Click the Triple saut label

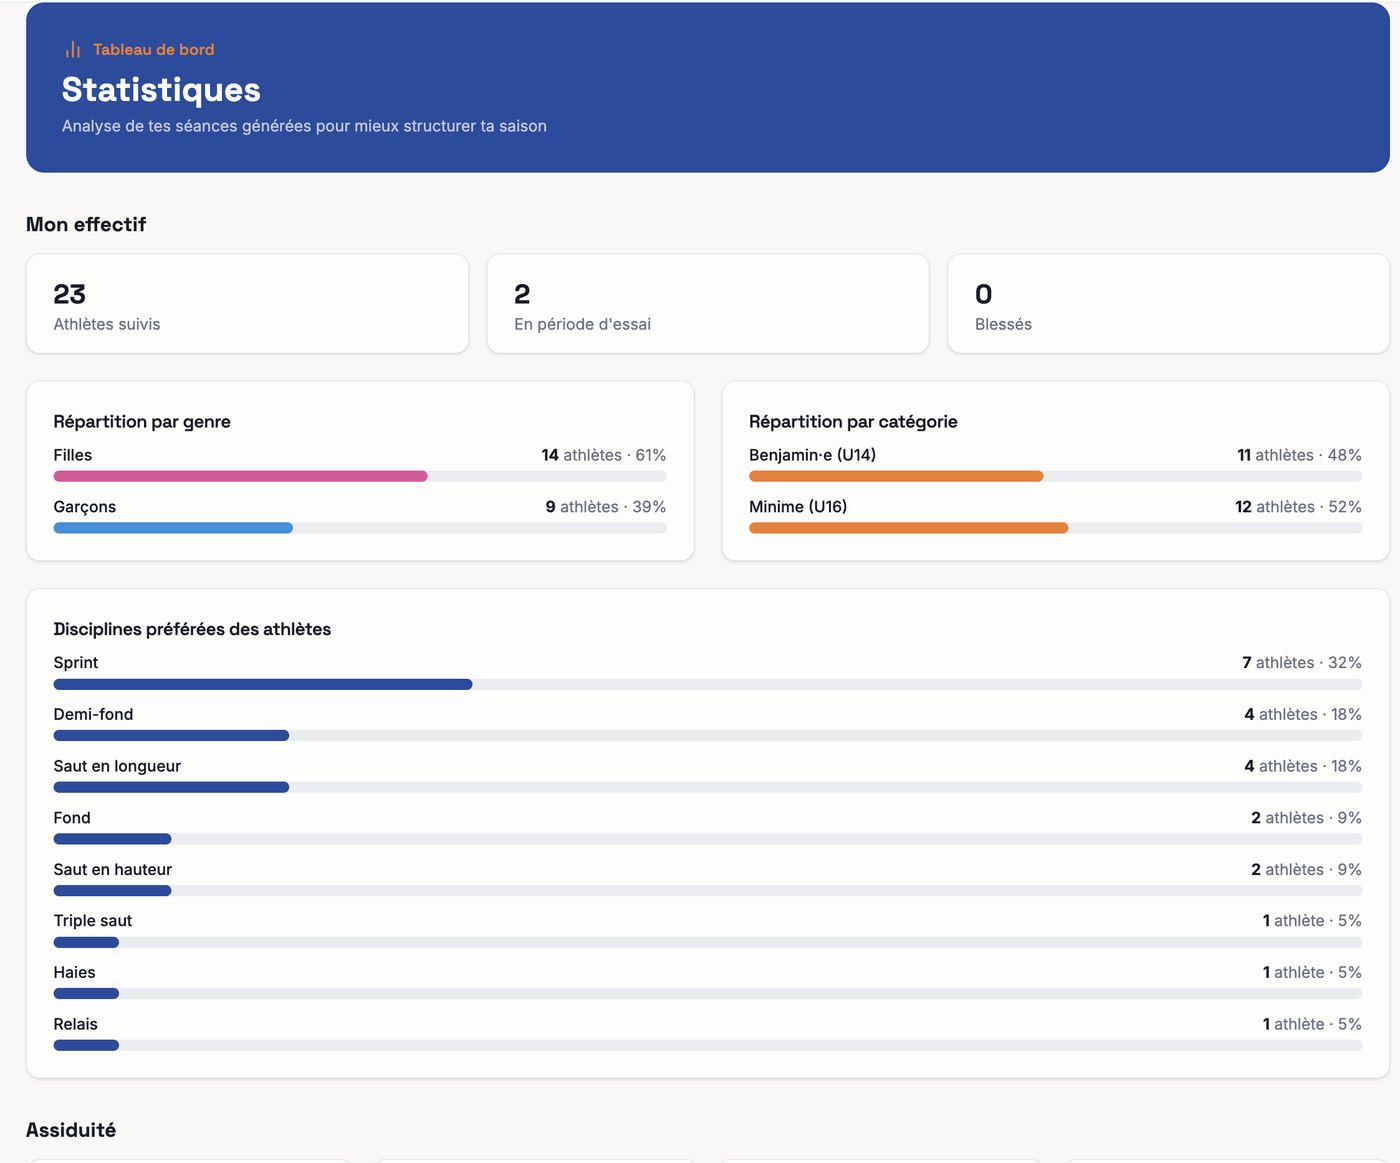coord(93,921)
